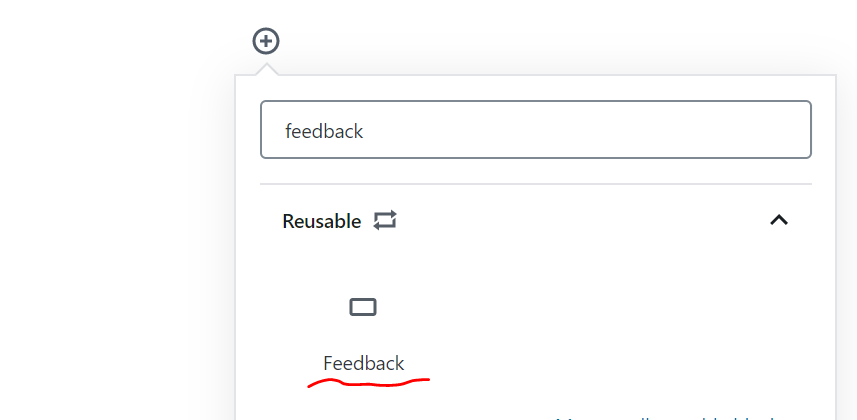
Task: Select the Feedback block rectangle icon
Action: (x=363, y=307)
